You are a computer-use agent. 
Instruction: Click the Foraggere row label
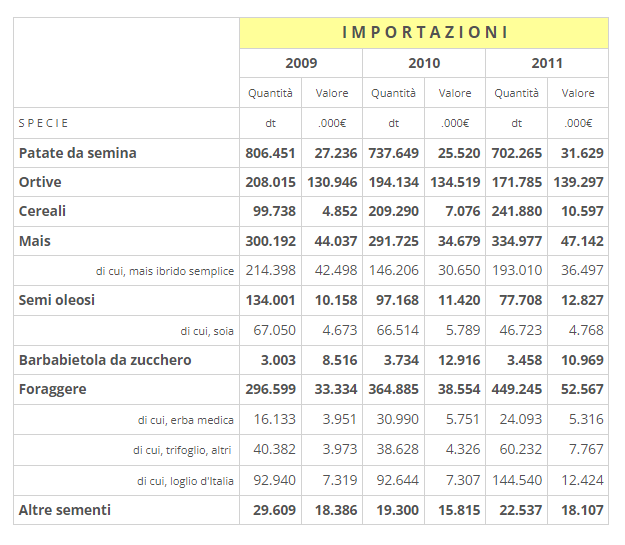coord(52,389)
